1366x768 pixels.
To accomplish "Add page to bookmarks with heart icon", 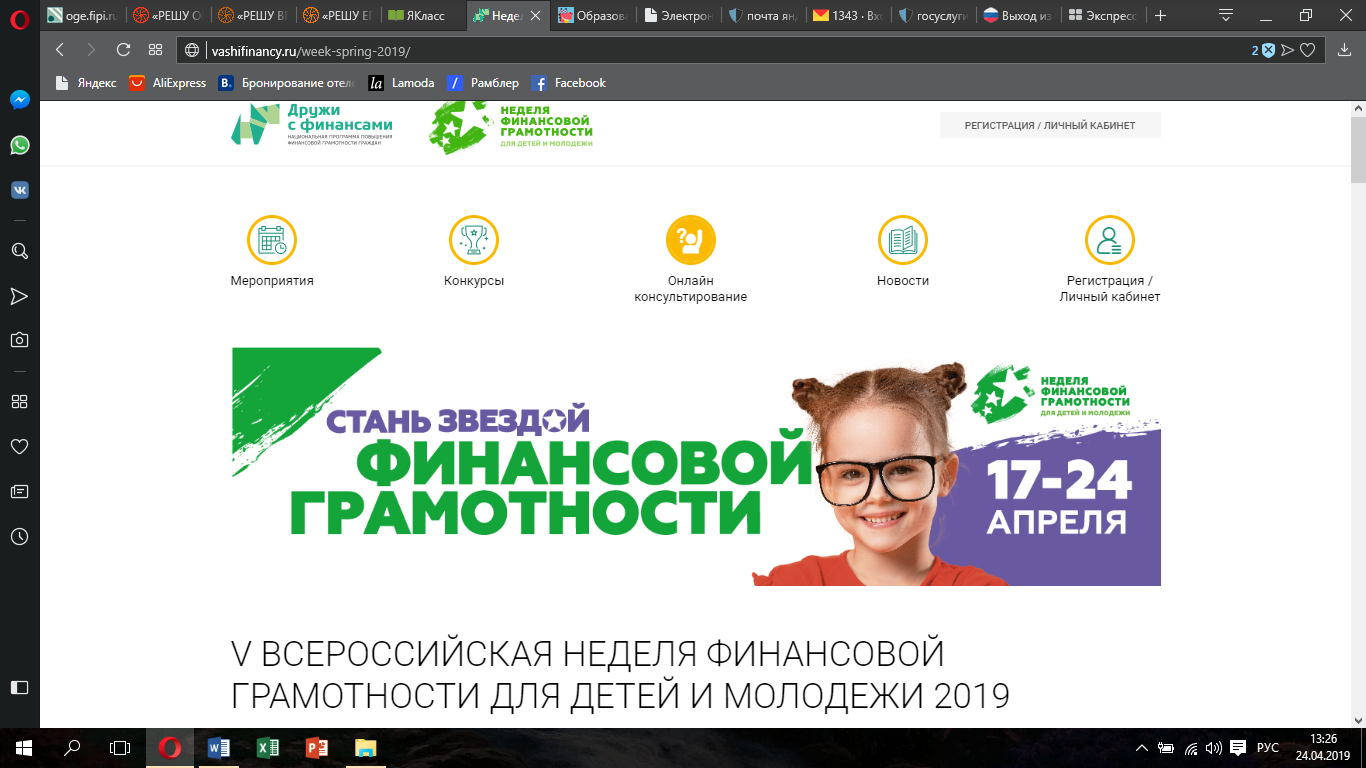I will 1307,50.
